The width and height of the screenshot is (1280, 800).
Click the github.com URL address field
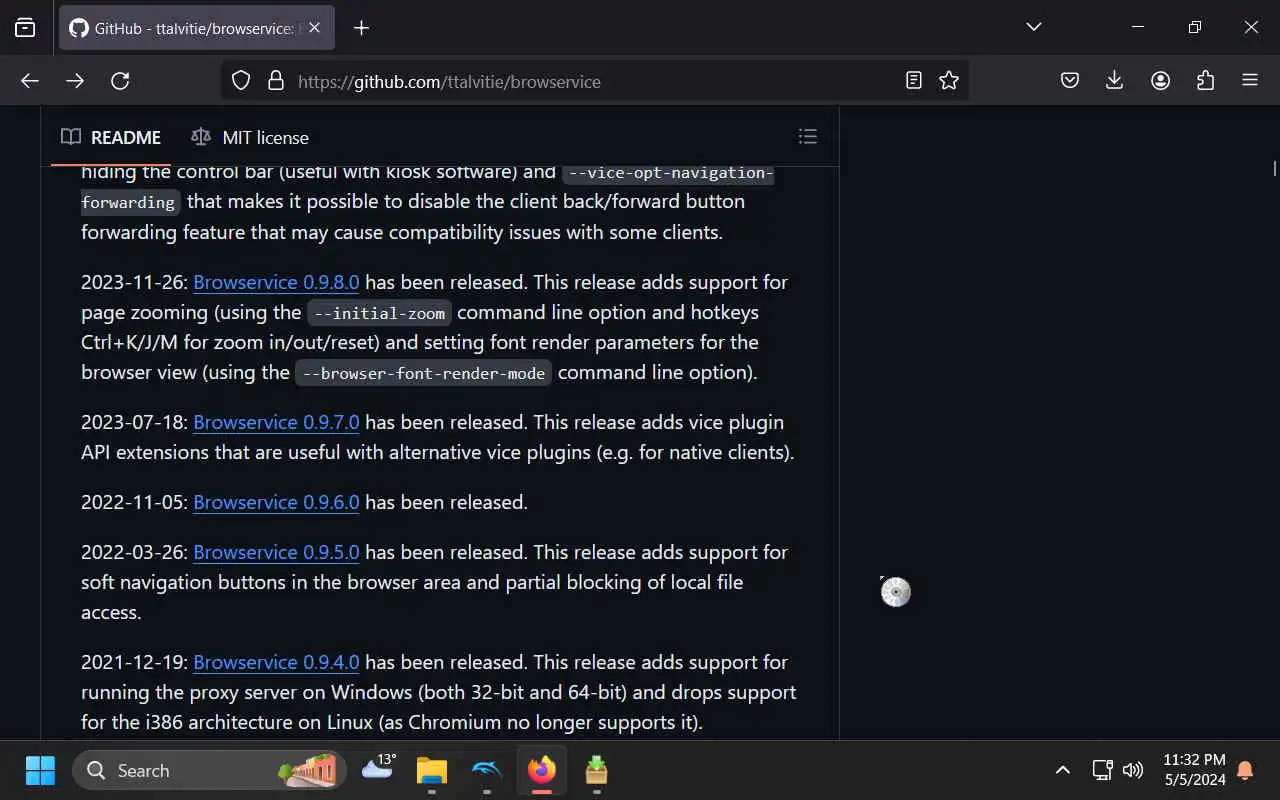click(x=593, y=81)
